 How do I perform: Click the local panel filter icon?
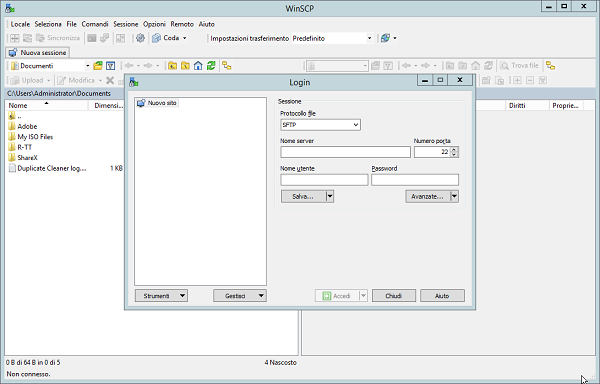pyautogui.click(x=111, y=66)
